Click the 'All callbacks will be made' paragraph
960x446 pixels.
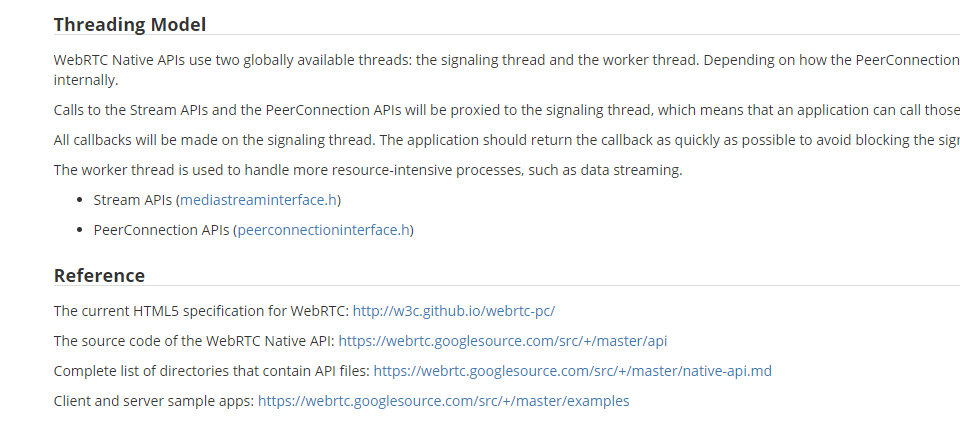pos(506,140)
